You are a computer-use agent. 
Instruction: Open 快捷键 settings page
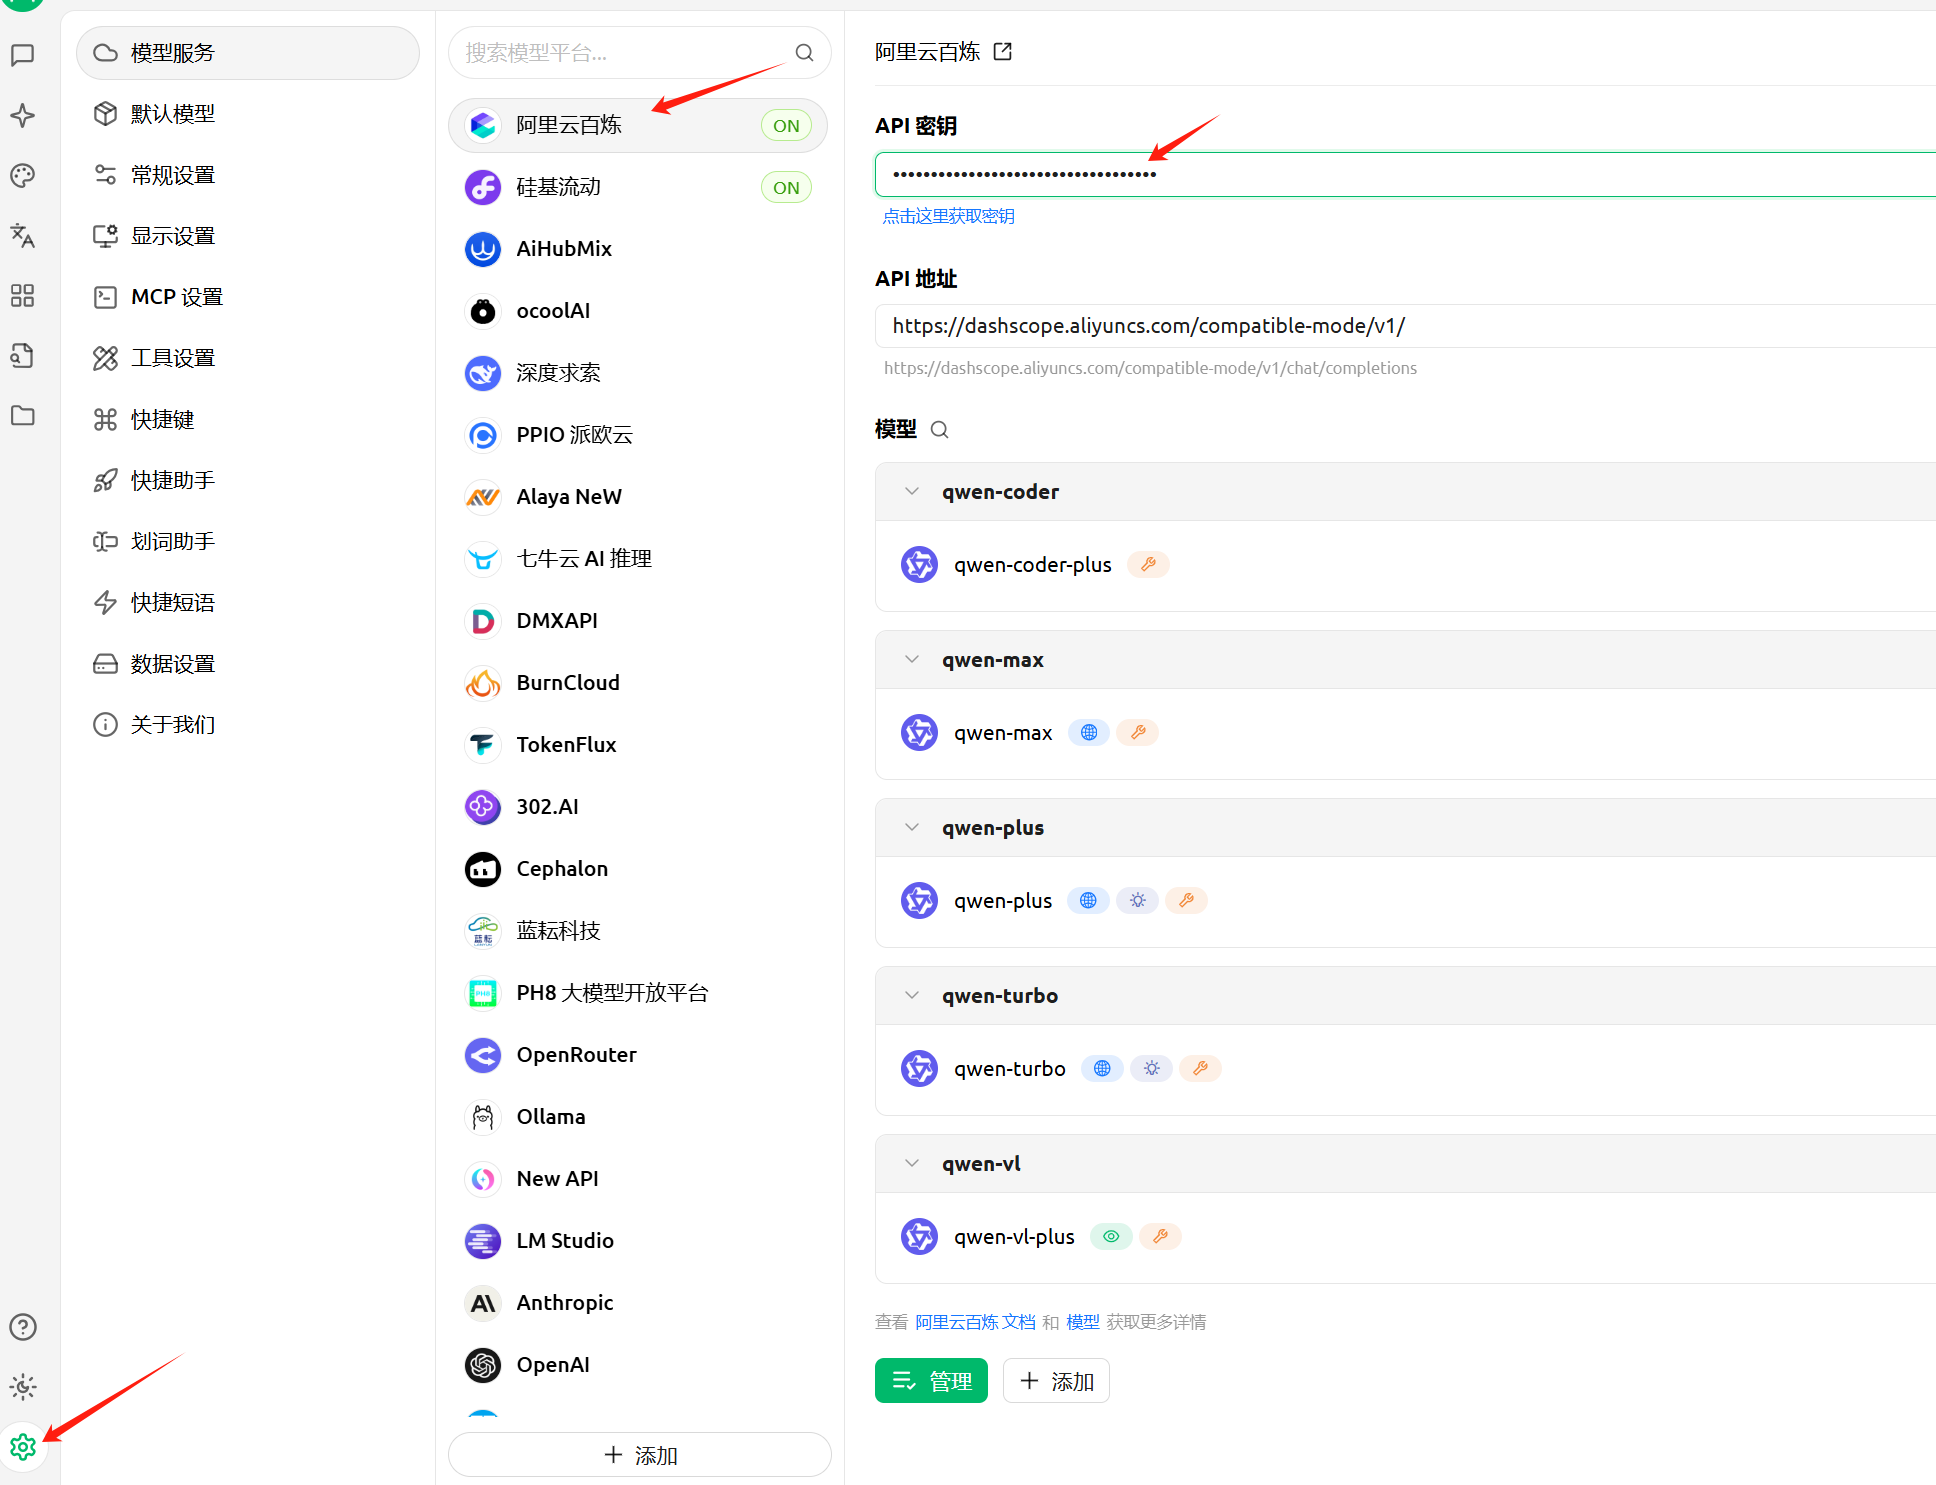click(248, 419)
